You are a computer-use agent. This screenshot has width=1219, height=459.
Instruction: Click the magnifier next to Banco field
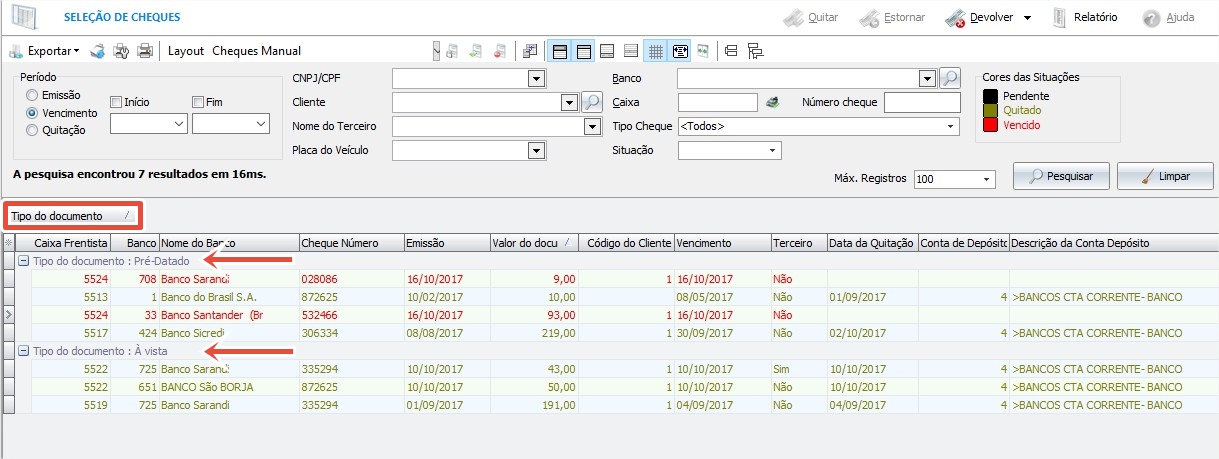(949, 78)
